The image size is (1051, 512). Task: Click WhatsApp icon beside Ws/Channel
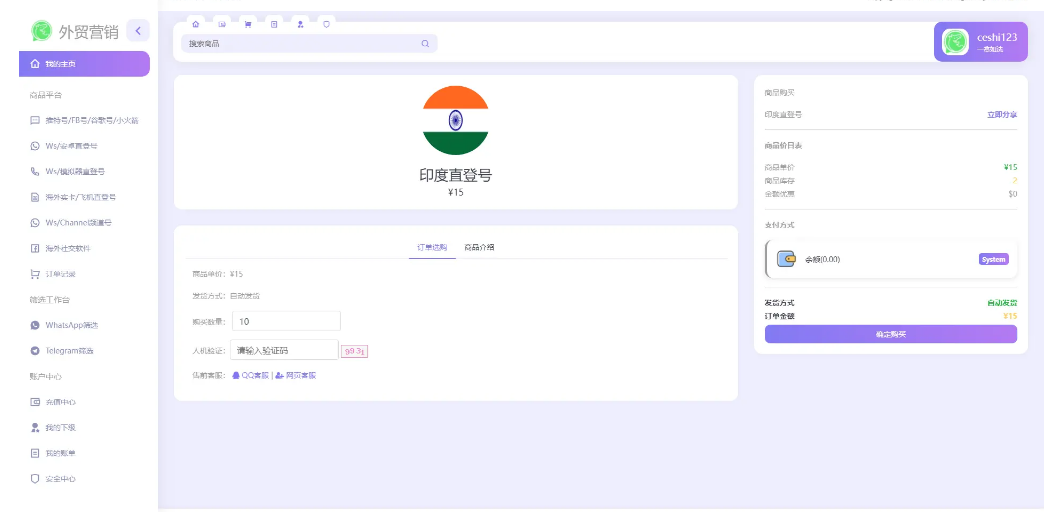[x=35, y=222]
